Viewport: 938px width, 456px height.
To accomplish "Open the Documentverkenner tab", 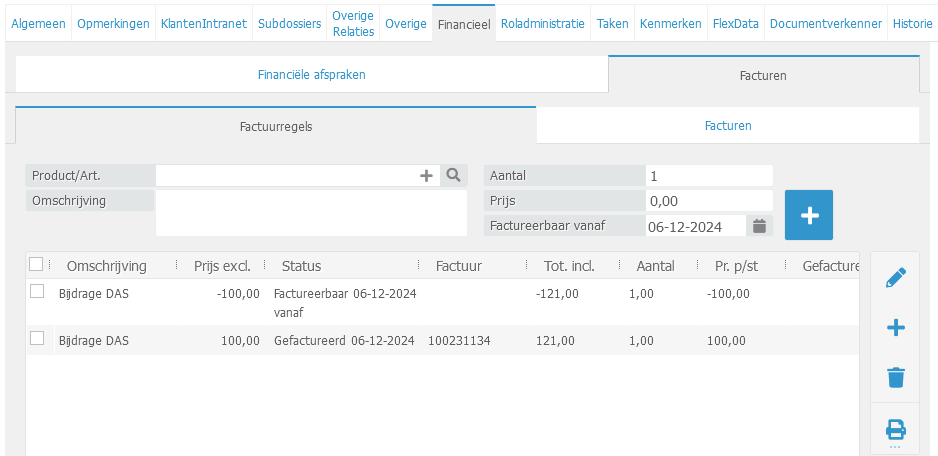I will coord(826,24).
